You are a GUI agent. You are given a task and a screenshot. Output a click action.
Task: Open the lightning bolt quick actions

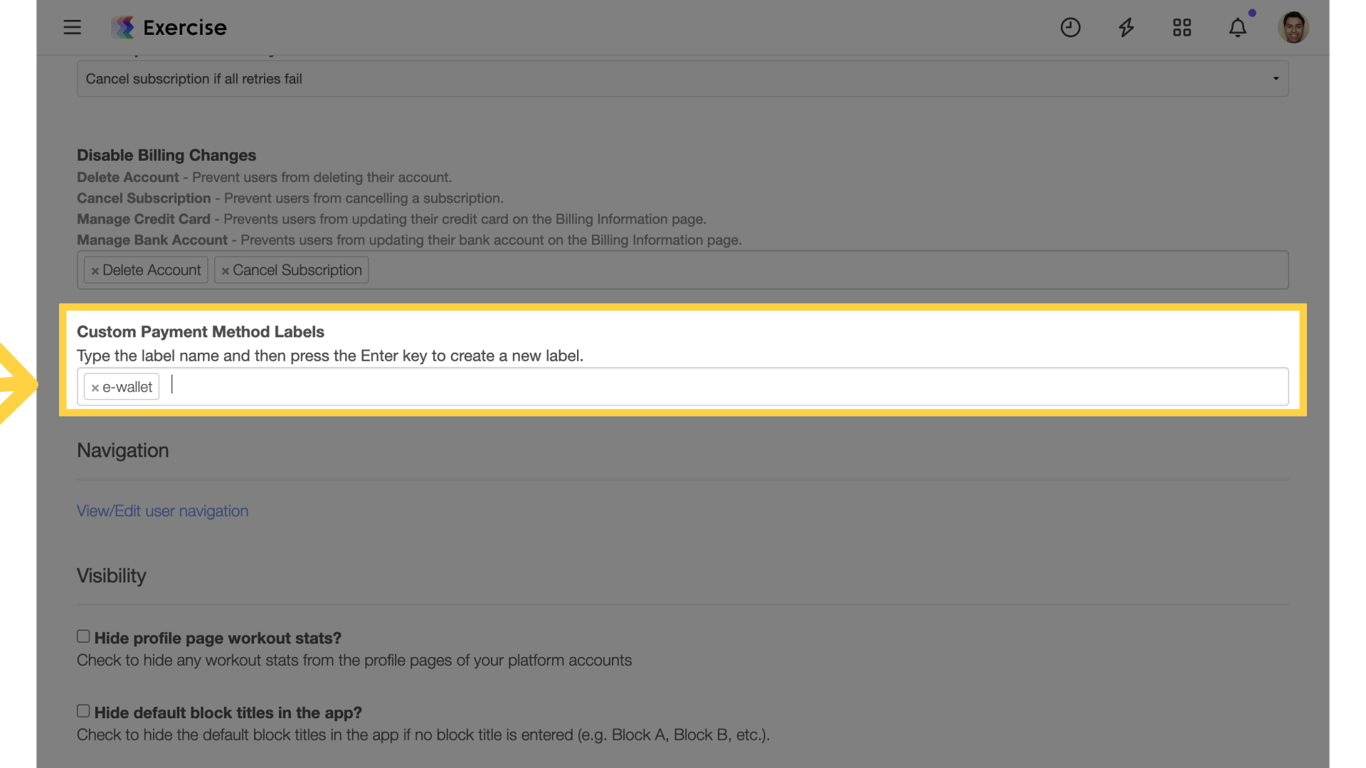point(1126,28)
